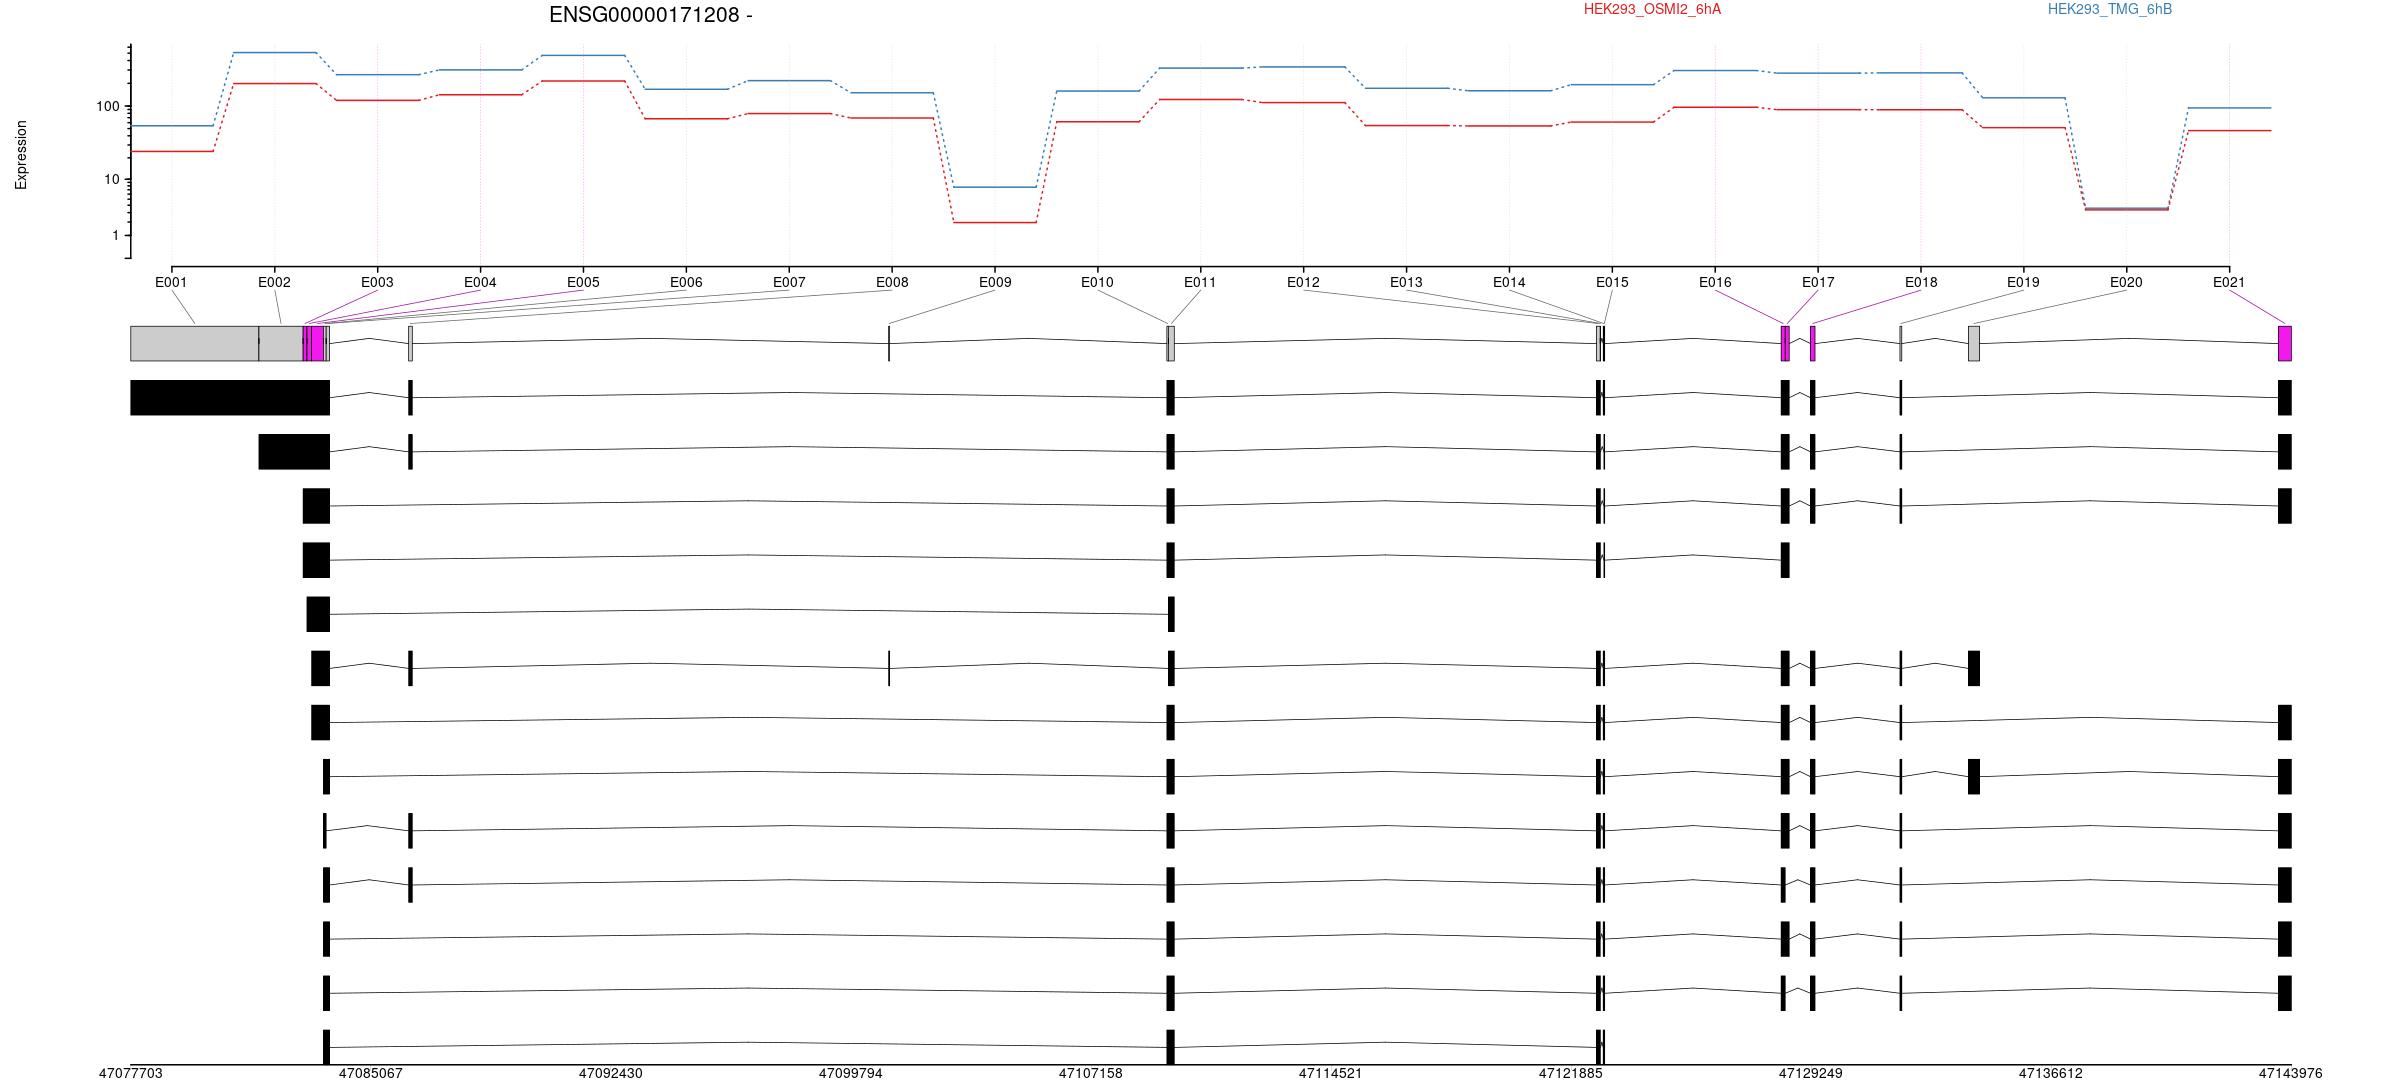Select exon label E010
Screen dimensions: 2400x1090
click(x=1097, y=282)
